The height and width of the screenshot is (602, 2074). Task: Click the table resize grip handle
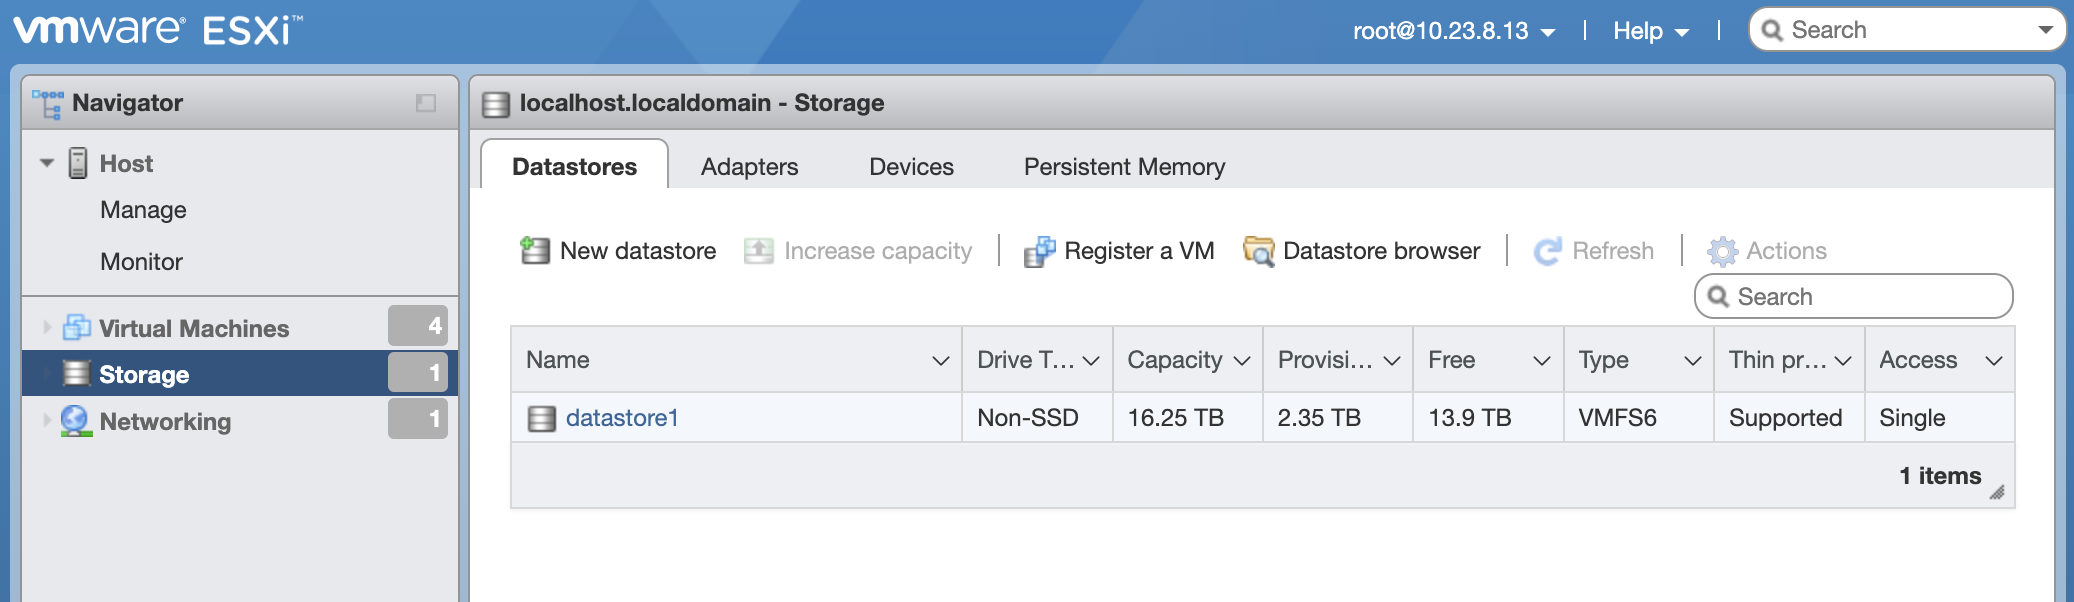pyautogui.click(x=1996, y=492)
